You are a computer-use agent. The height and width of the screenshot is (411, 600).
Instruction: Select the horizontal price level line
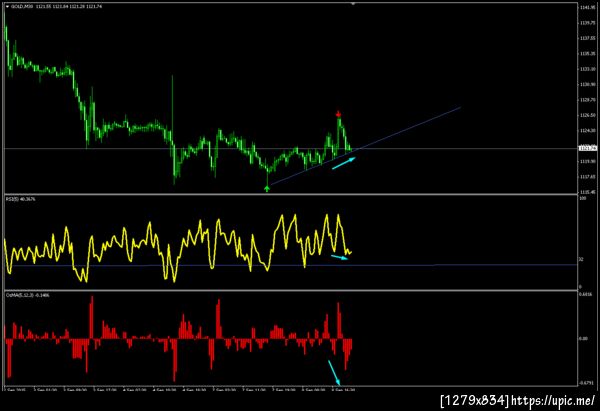click(291, 148)
